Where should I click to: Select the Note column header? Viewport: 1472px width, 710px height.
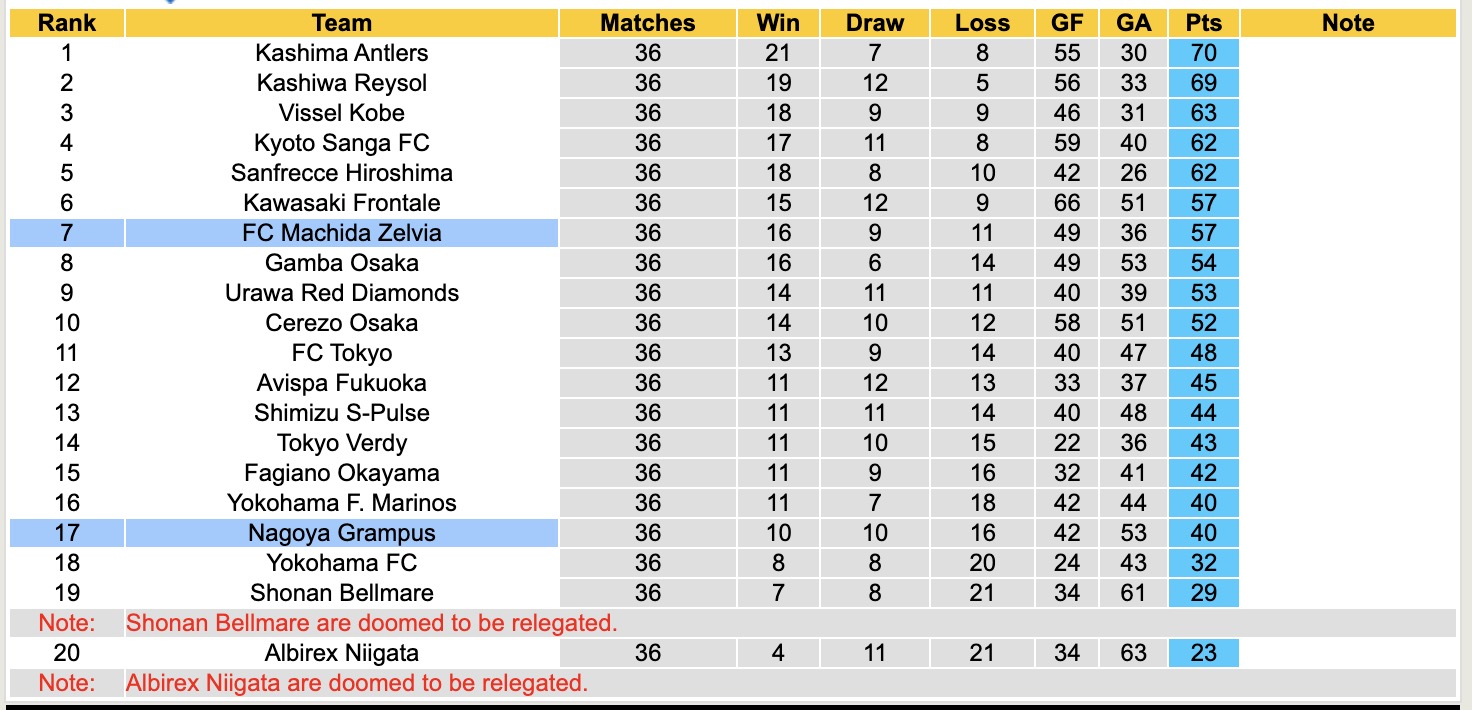tap(1348, 23)
